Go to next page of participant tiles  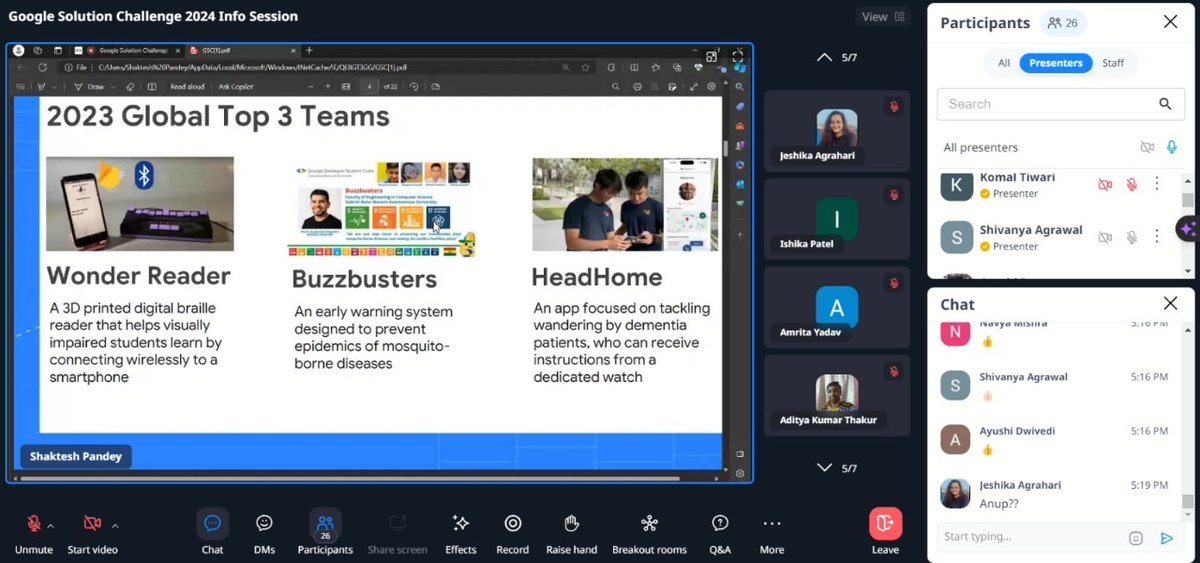point(824,468)
